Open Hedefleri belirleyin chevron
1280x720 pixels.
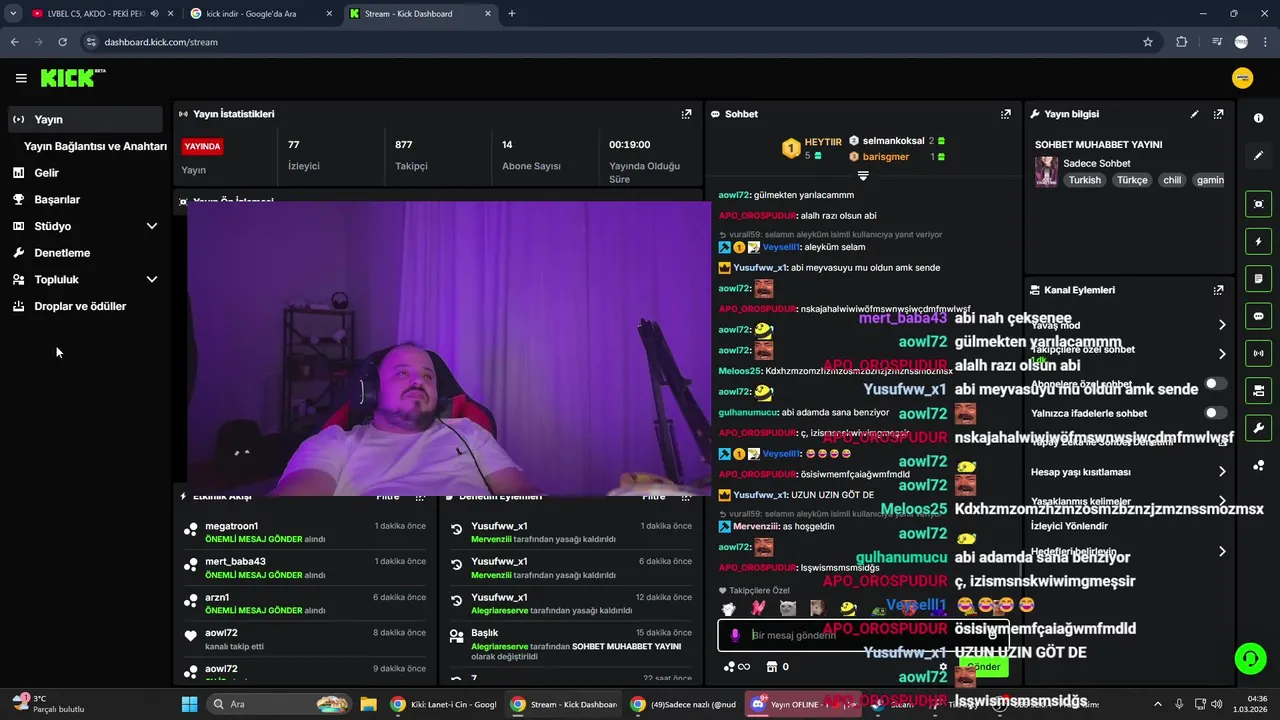1222,551
